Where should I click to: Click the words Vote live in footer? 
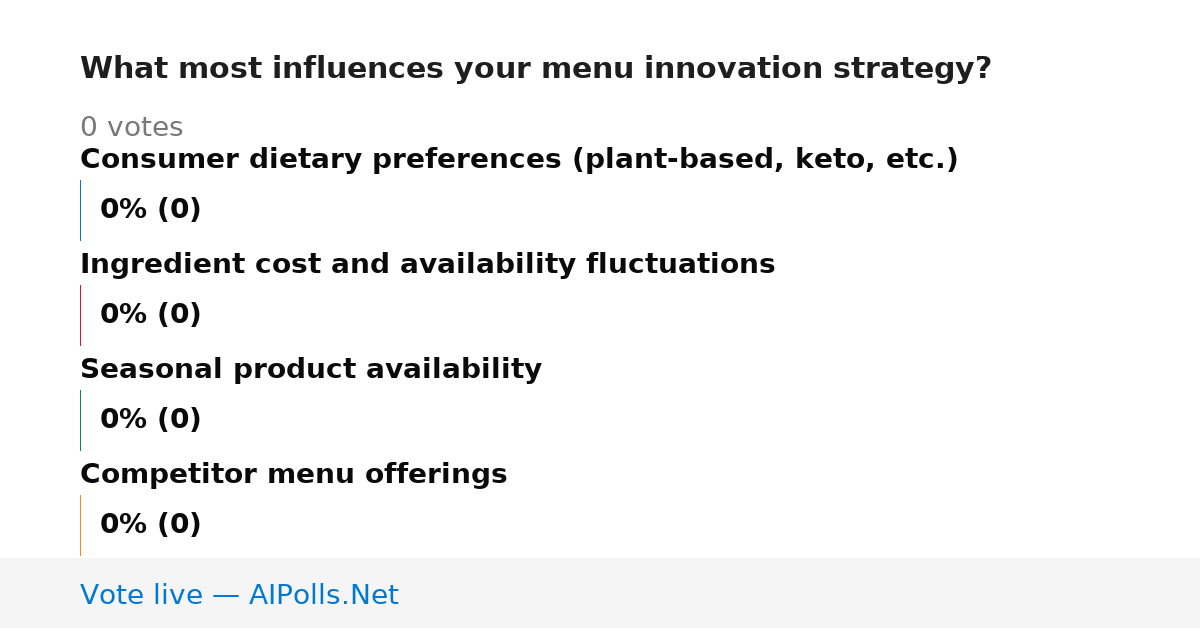142,595
